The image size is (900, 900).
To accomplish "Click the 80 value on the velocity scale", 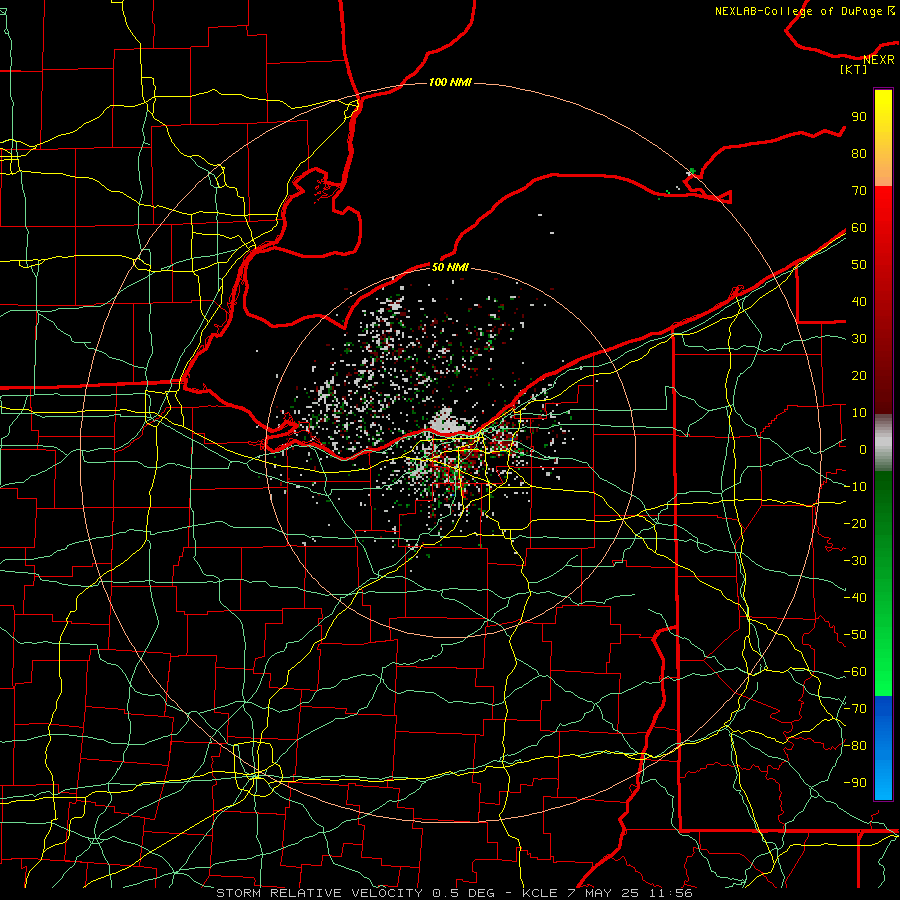I will pyautogui.click(x=859, y=154).
